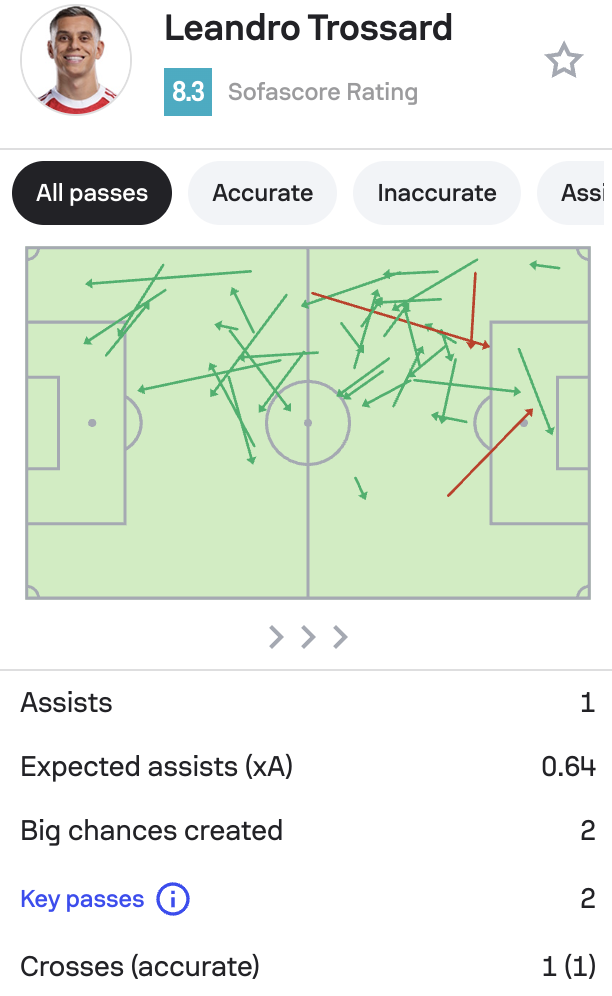612x996 pixels.
Task: Open the Key passes info icon
Action: (x=173, y=899)
